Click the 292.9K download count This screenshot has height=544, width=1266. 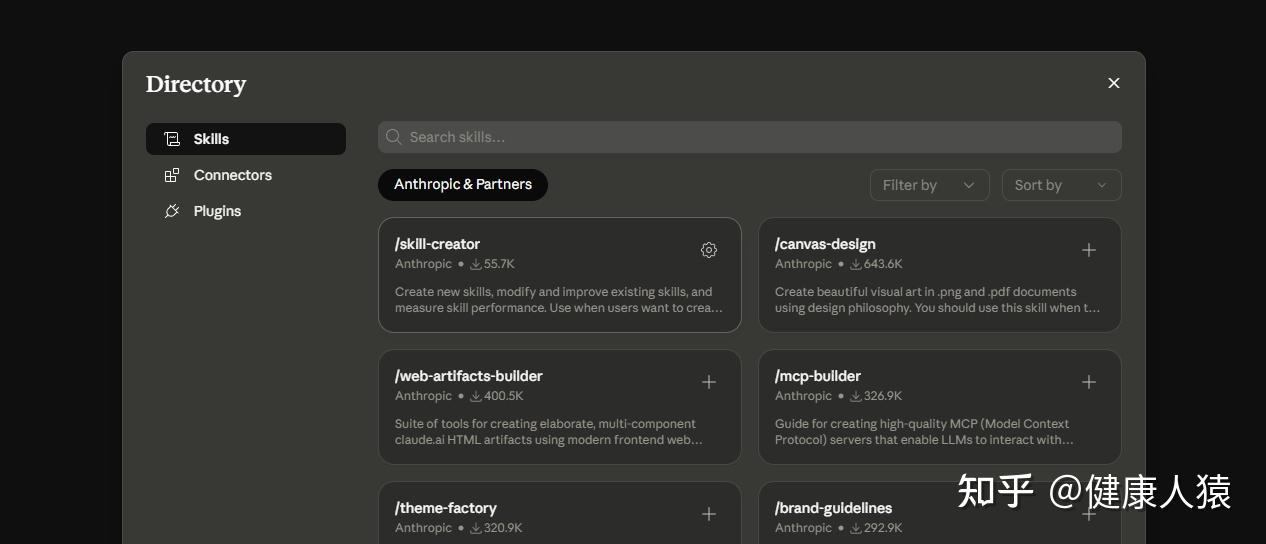(876, 528)
